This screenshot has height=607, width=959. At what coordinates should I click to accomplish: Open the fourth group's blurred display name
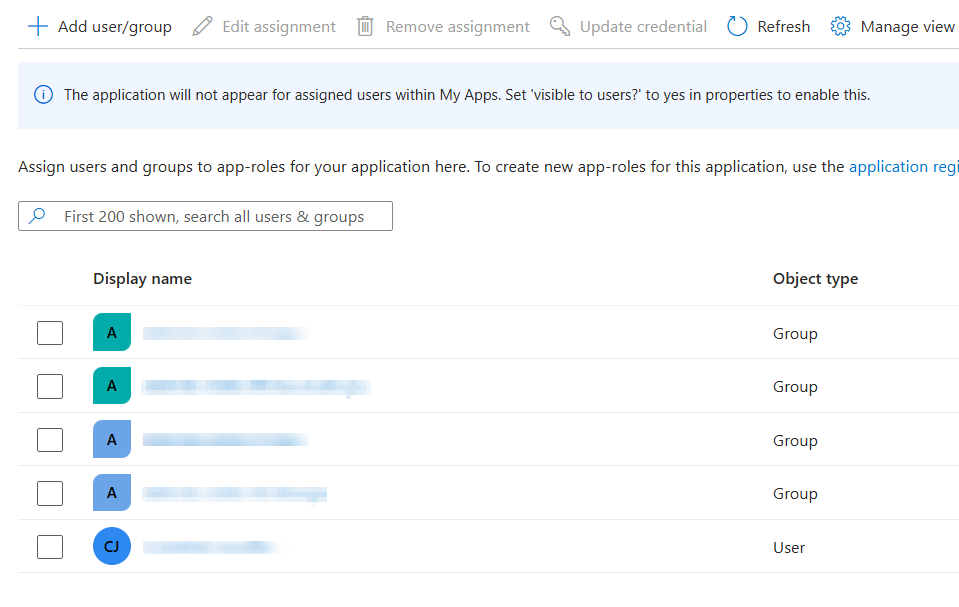click(235, 494)
